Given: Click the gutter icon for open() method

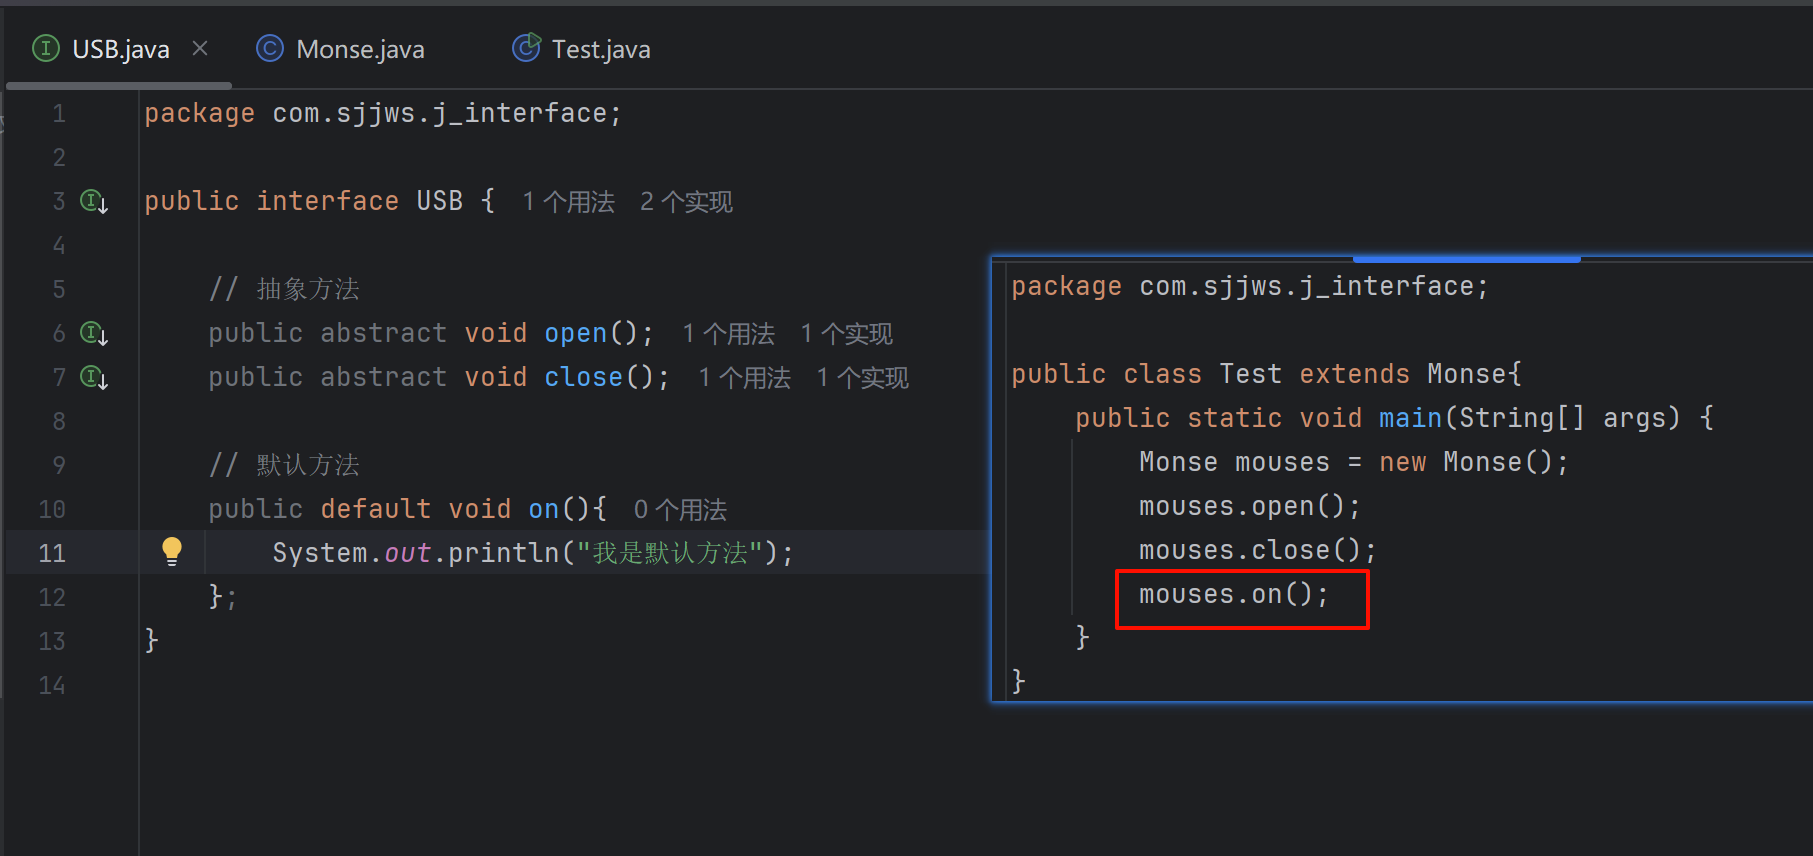Looking at the screenshot, I should pos(94,334).
